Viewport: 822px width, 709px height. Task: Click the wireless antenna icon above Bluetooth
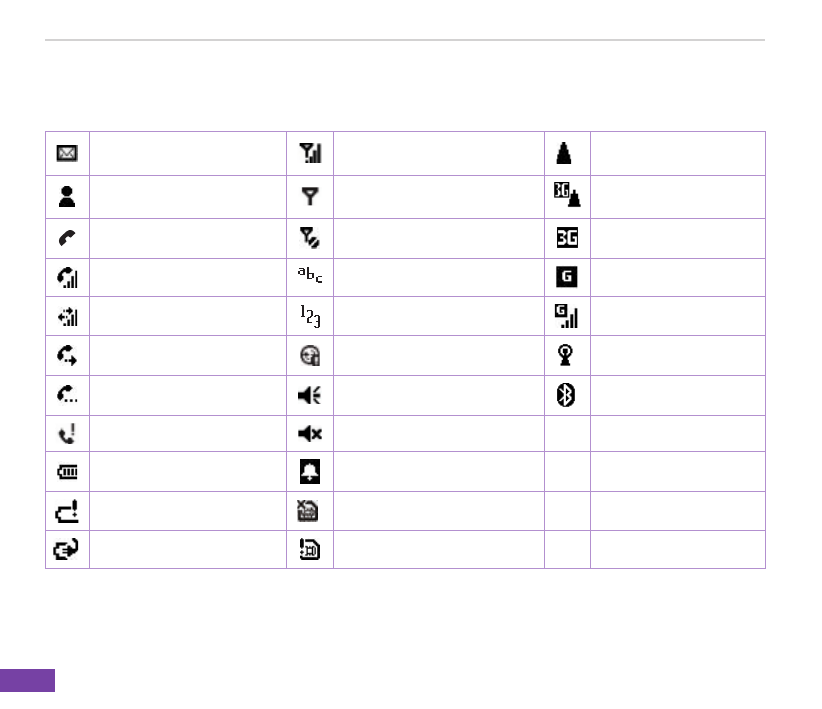[568, 357]
